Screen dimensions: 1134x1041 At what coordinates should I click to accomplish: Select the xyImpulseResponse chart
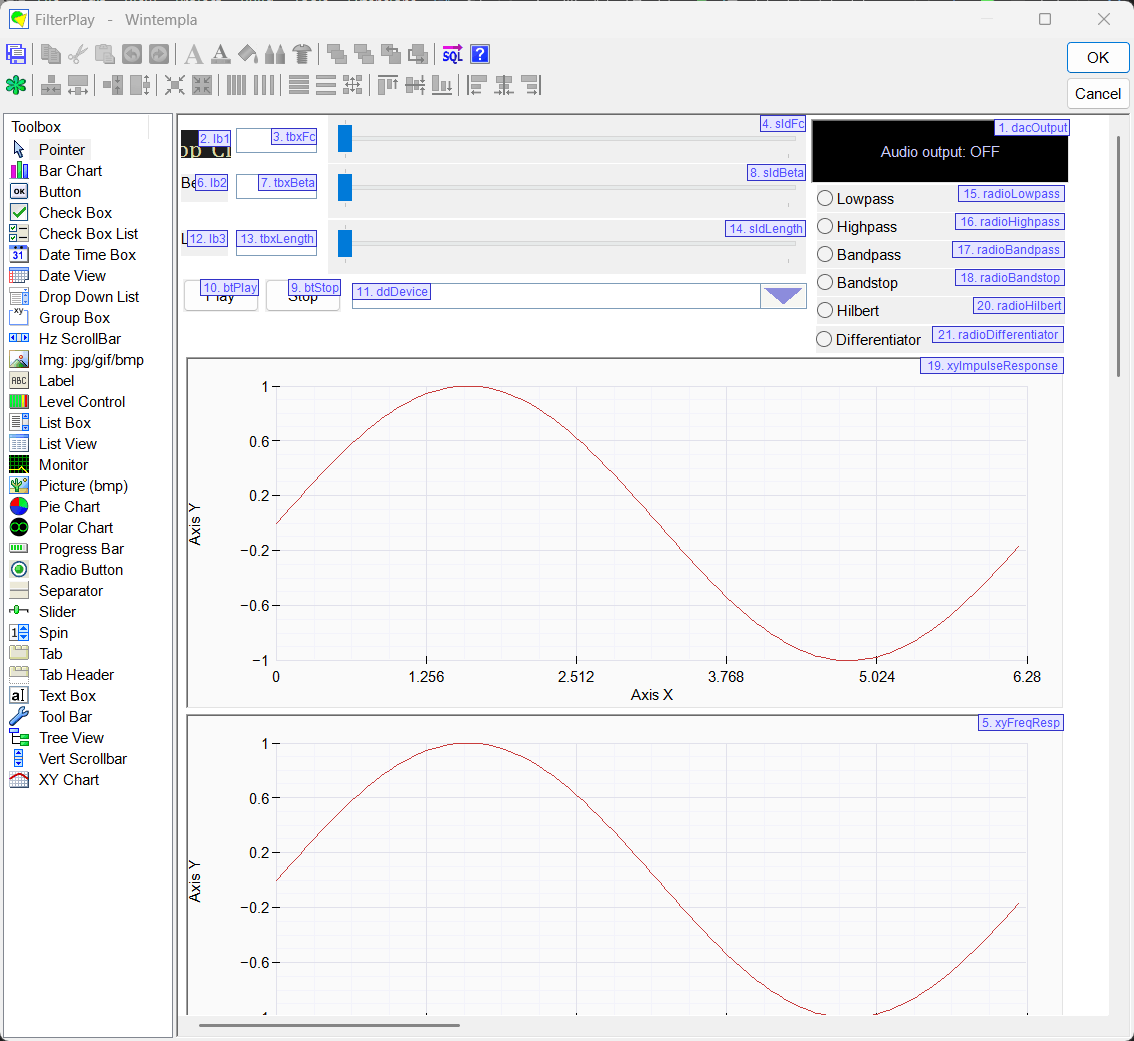click(625, 532)
